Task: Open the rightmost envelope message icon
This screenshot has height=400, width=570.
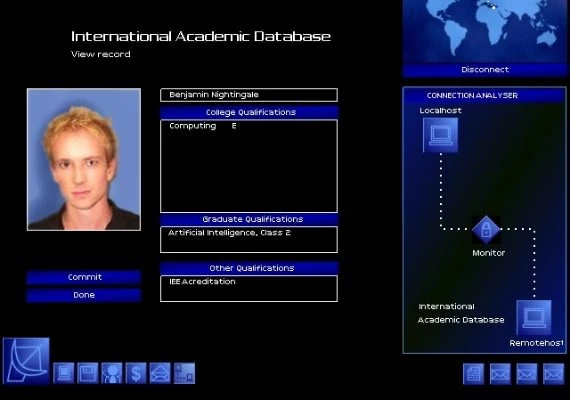Action: (553, 374)
